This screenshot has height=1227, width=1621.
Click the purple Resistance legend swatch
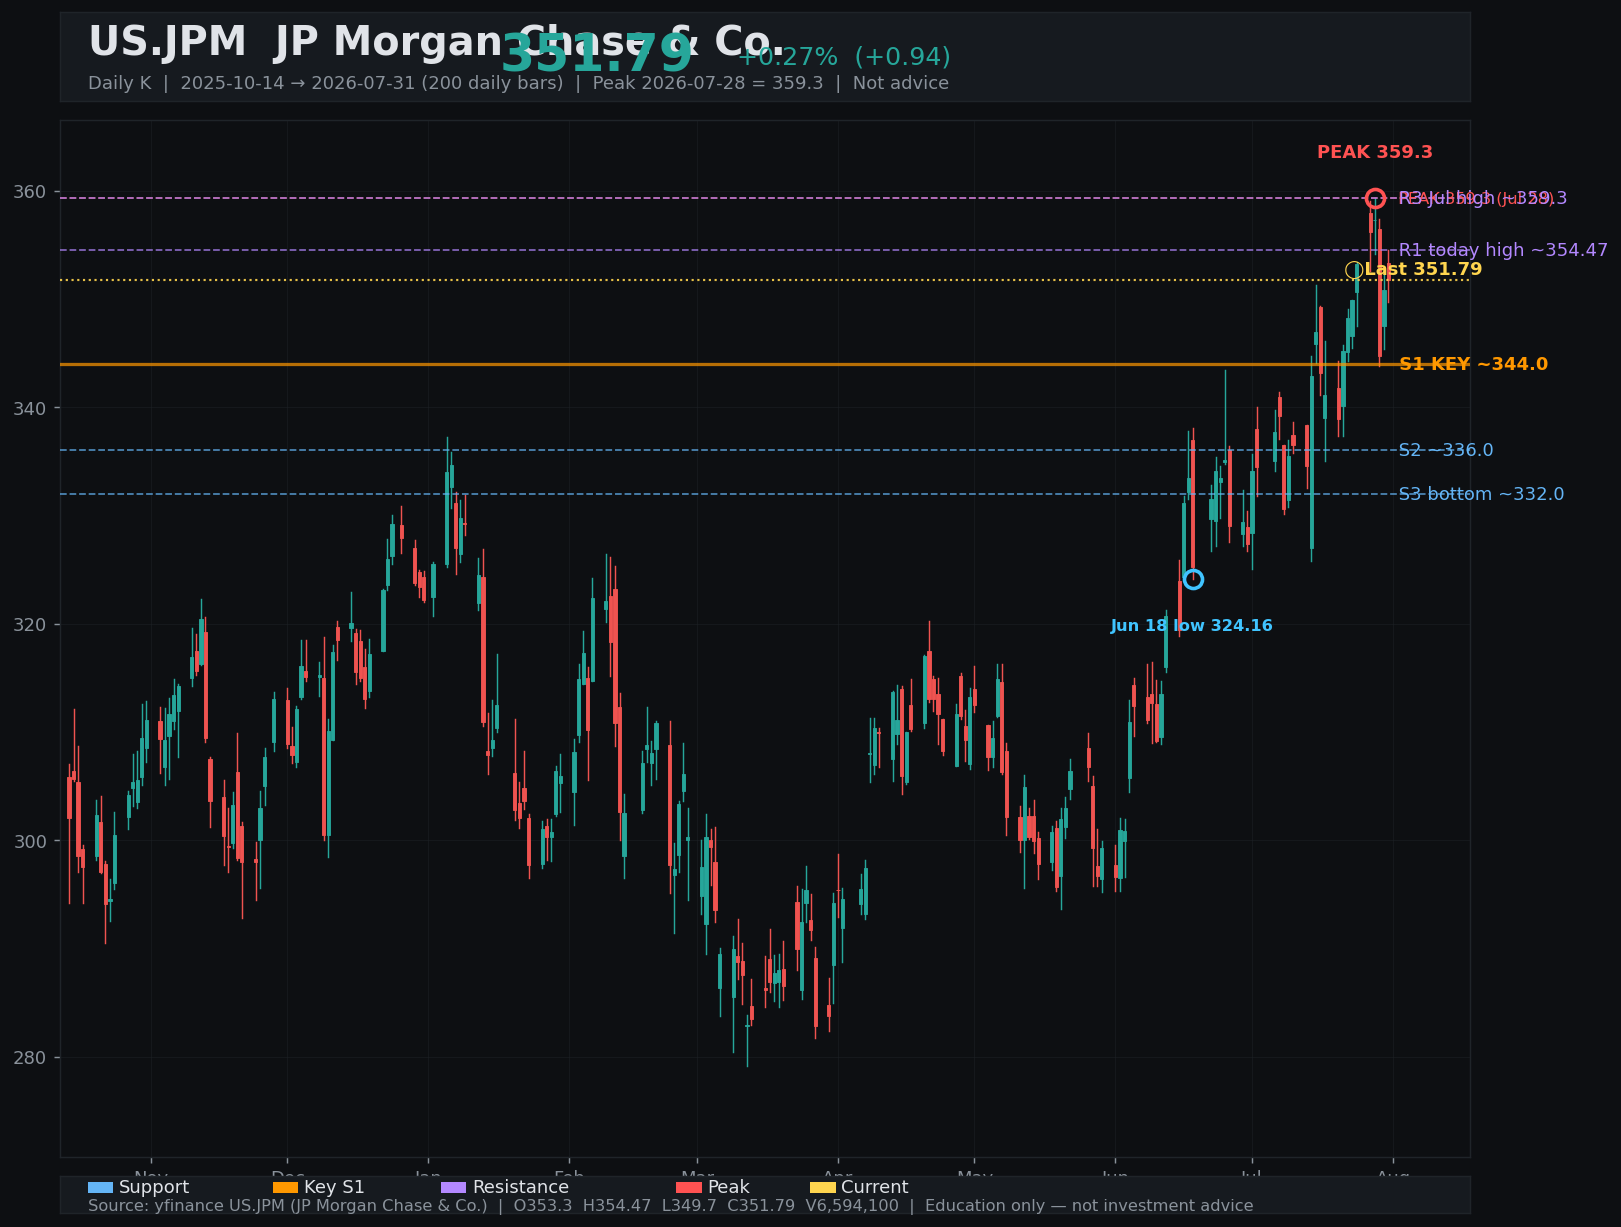click(453, 1187)
